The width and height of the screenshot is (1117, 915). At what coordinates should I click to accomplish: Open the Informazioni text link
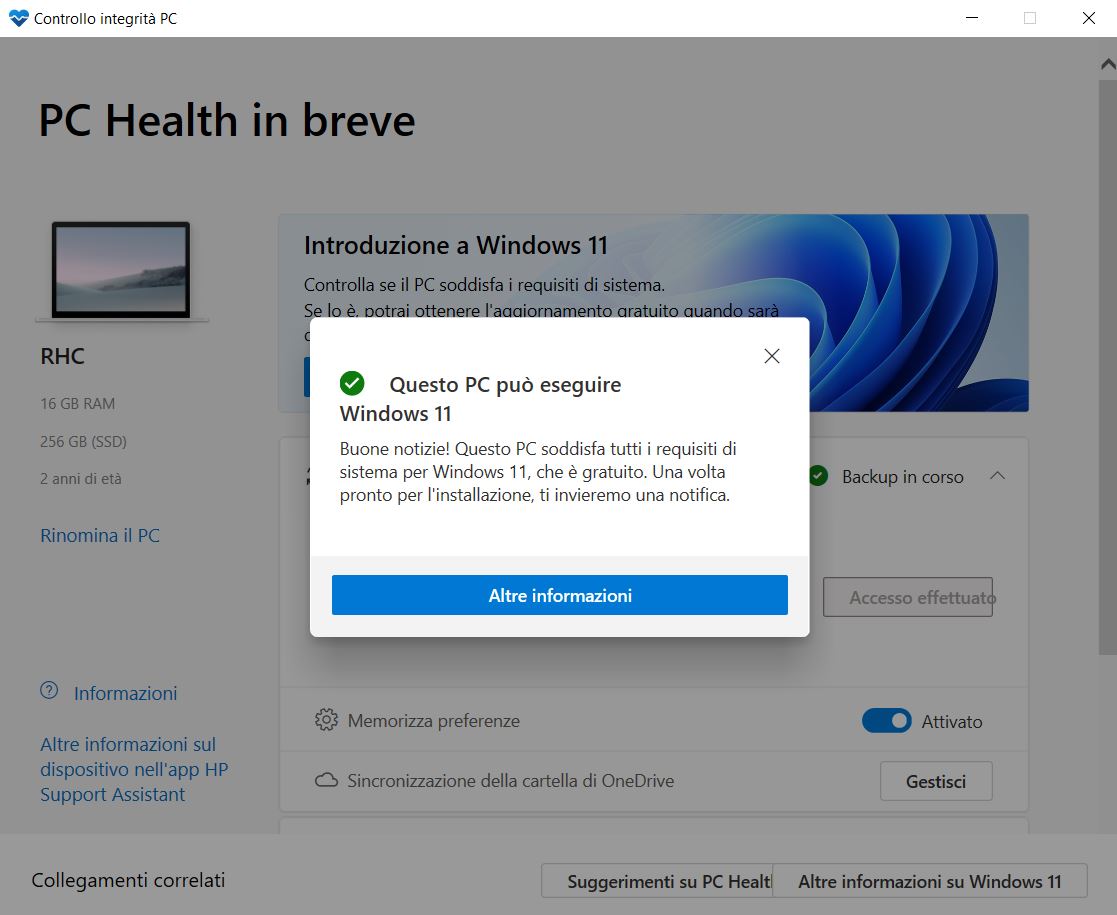[x=125, y=693]
